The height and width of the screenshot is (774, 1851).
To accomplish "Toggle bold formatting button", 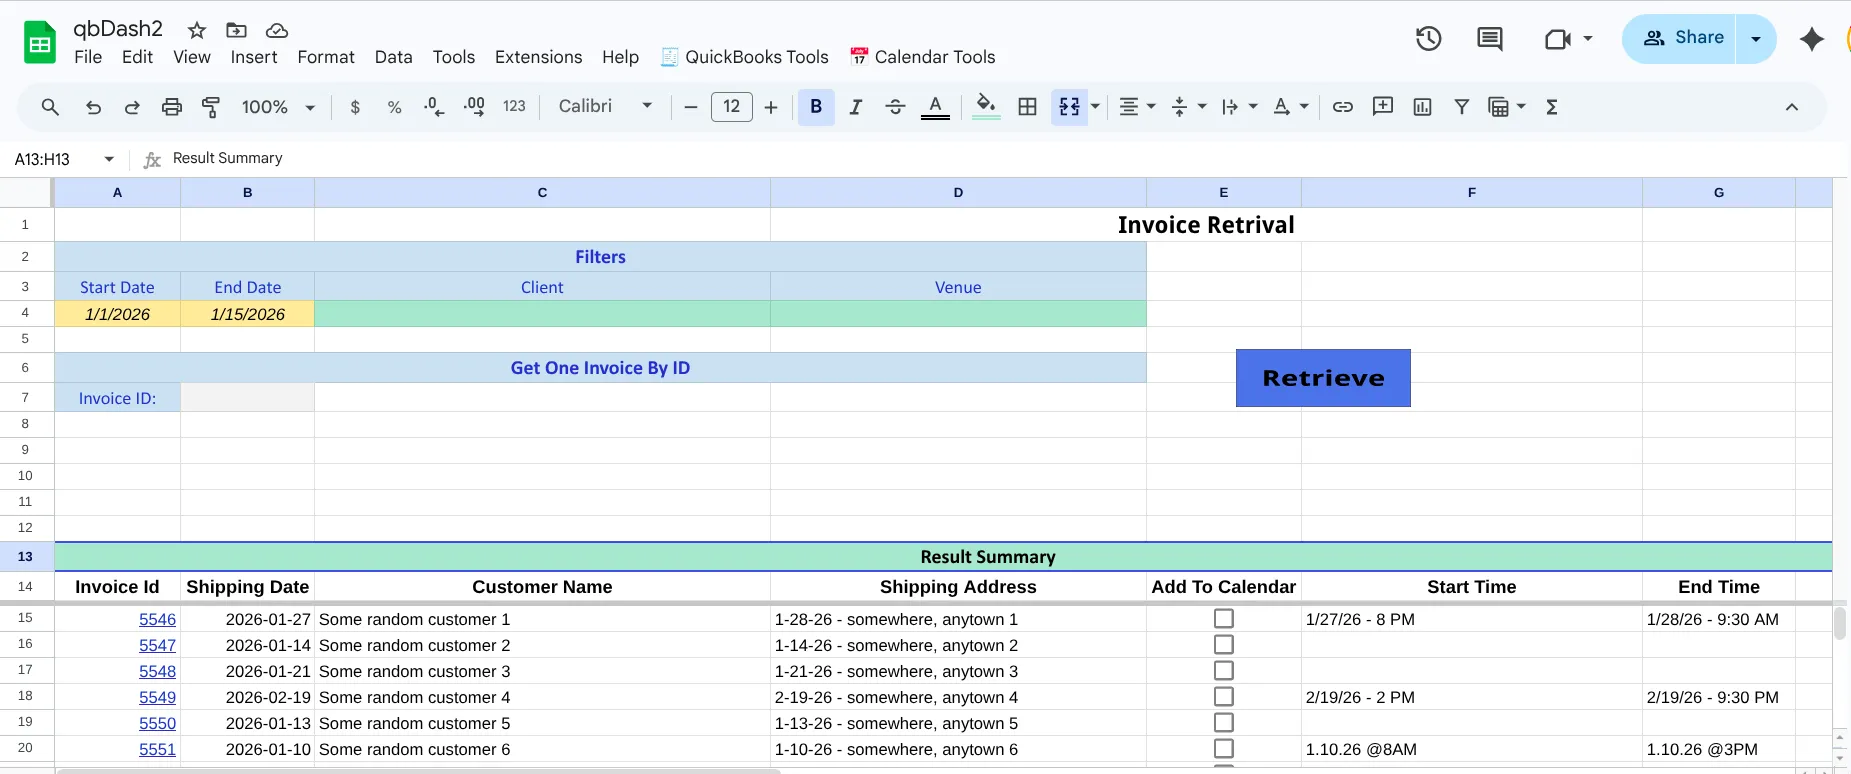I will tap(816, 107).
